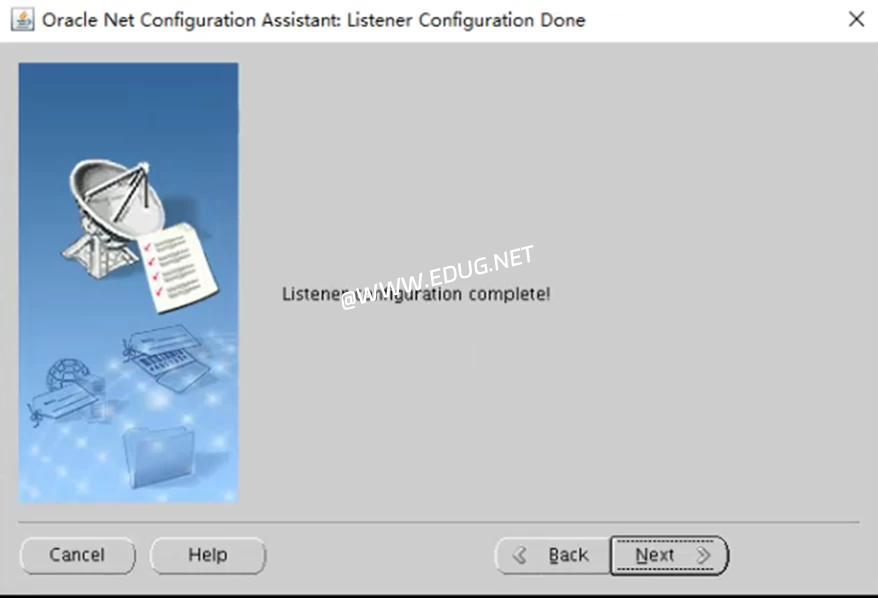Go back using the Back button
Image resolution: width=878 pixels, height=598 pixels.
pyautogui.click(x=553, y=555)
